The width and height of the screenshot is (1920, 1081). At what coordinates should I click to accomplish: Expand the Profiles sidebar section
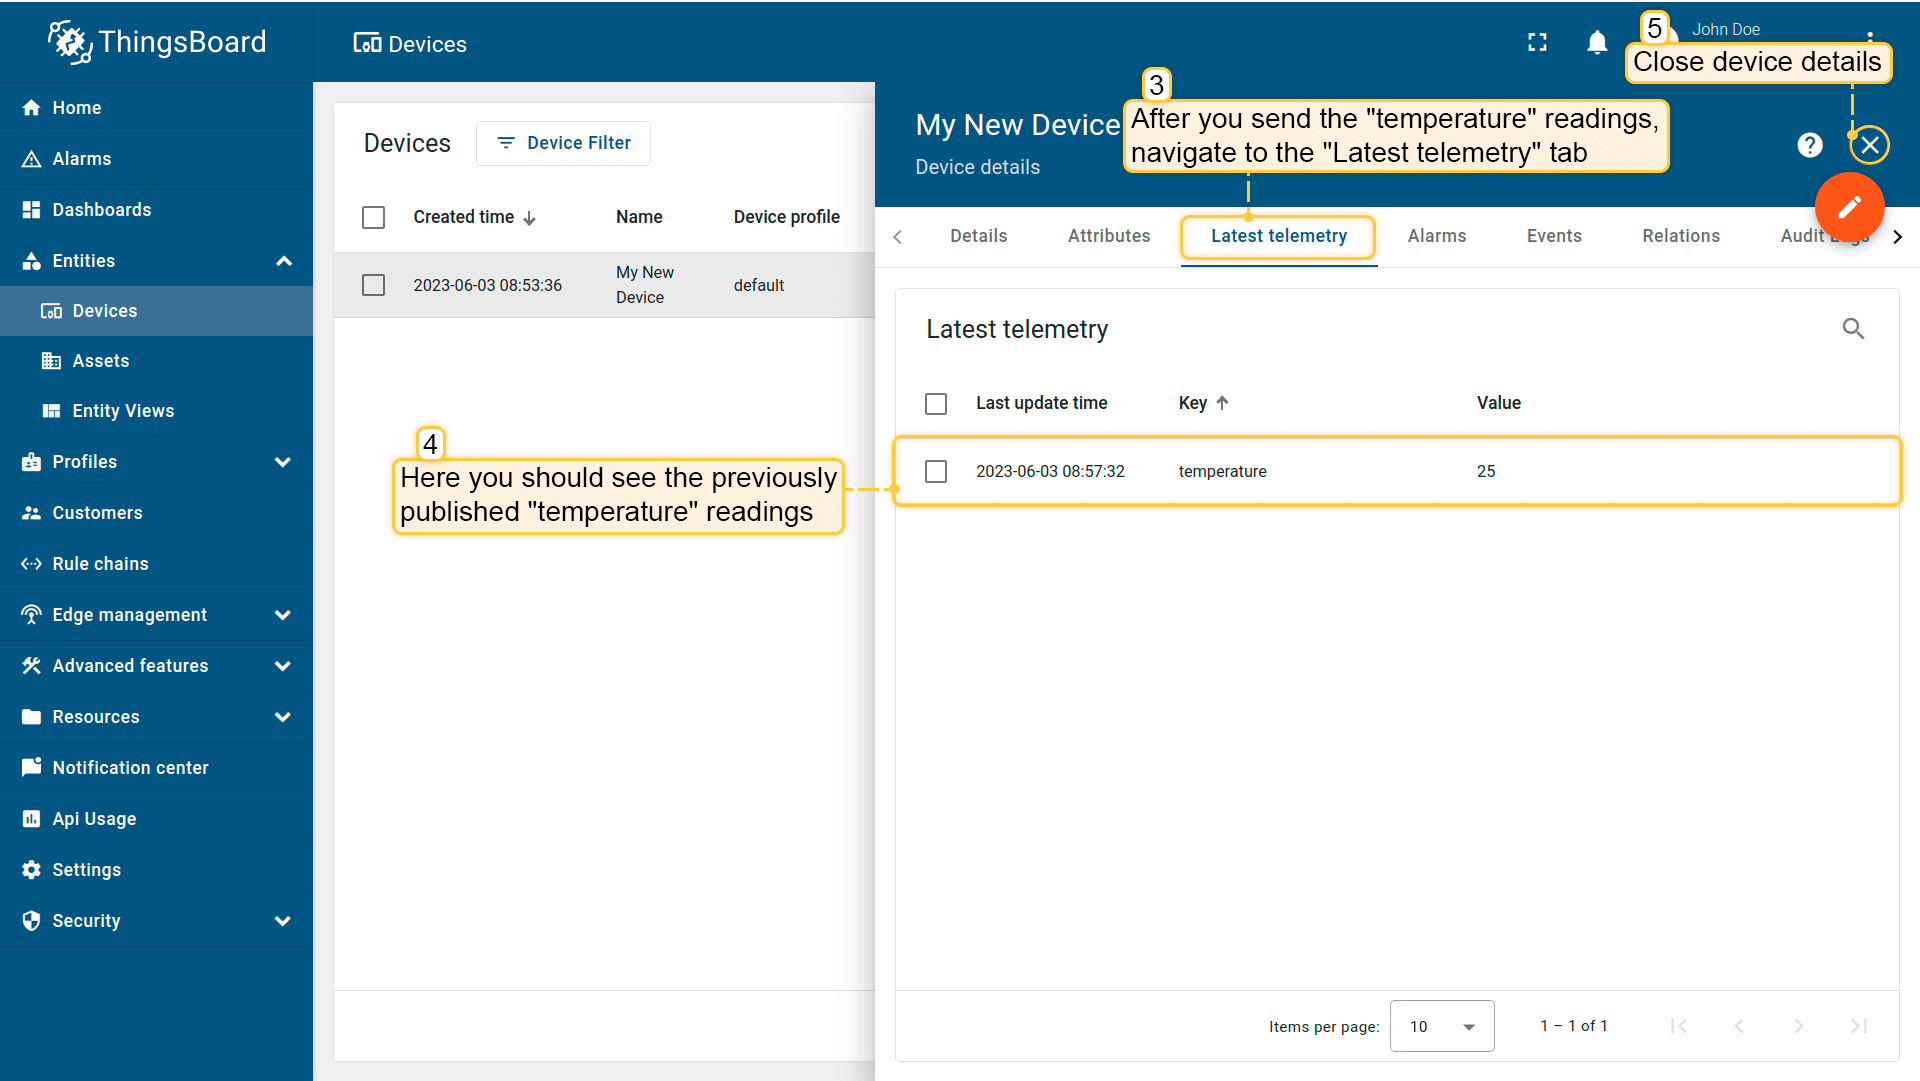point(283,462)
